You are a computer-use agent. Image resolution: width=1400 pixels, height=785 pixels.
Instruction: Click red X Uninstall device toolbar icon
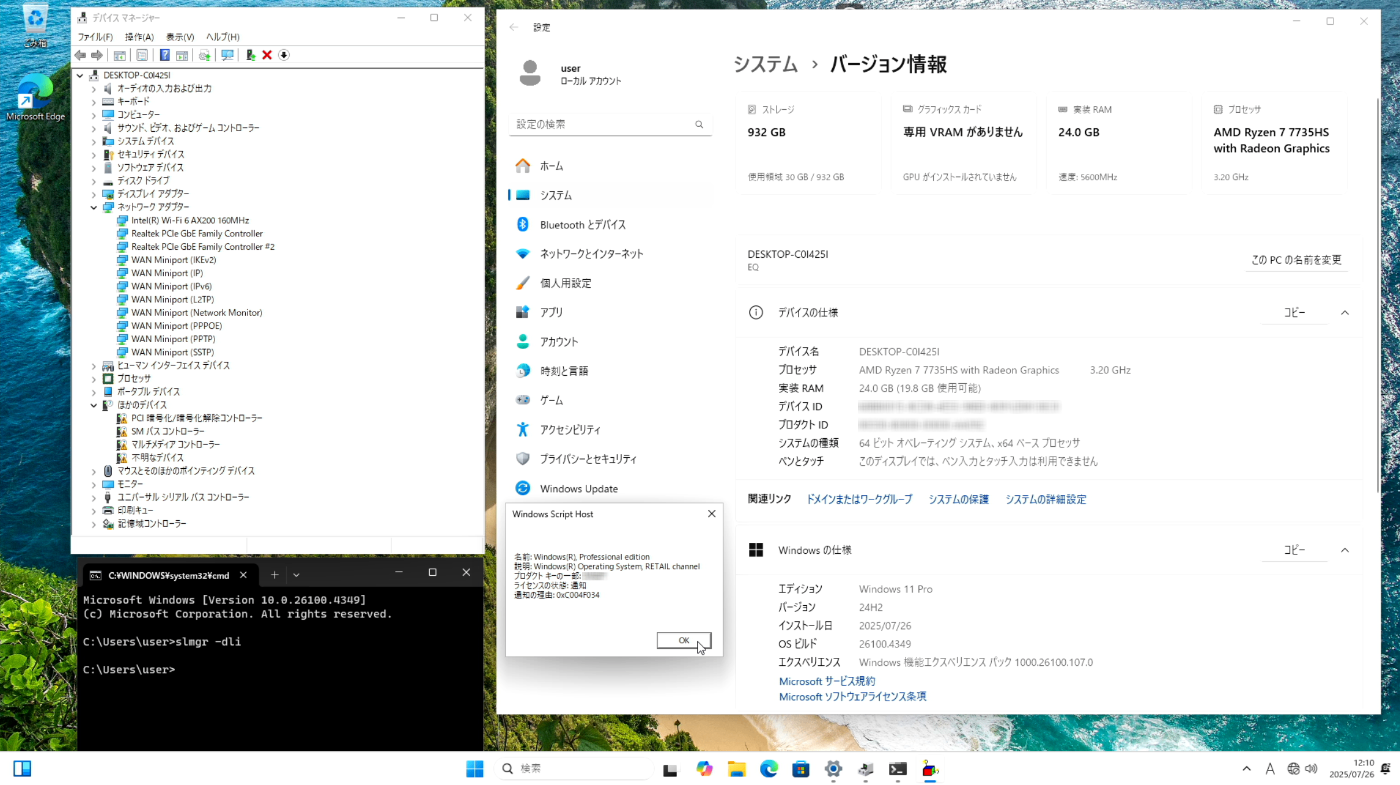[267, 55]
